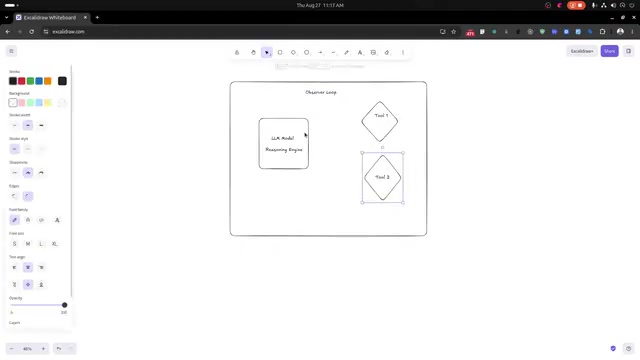Image resolution: width=640 pixels, height=360 pixels.
Task: Set sloppiness to architect
Action: (x=14, y=173)
